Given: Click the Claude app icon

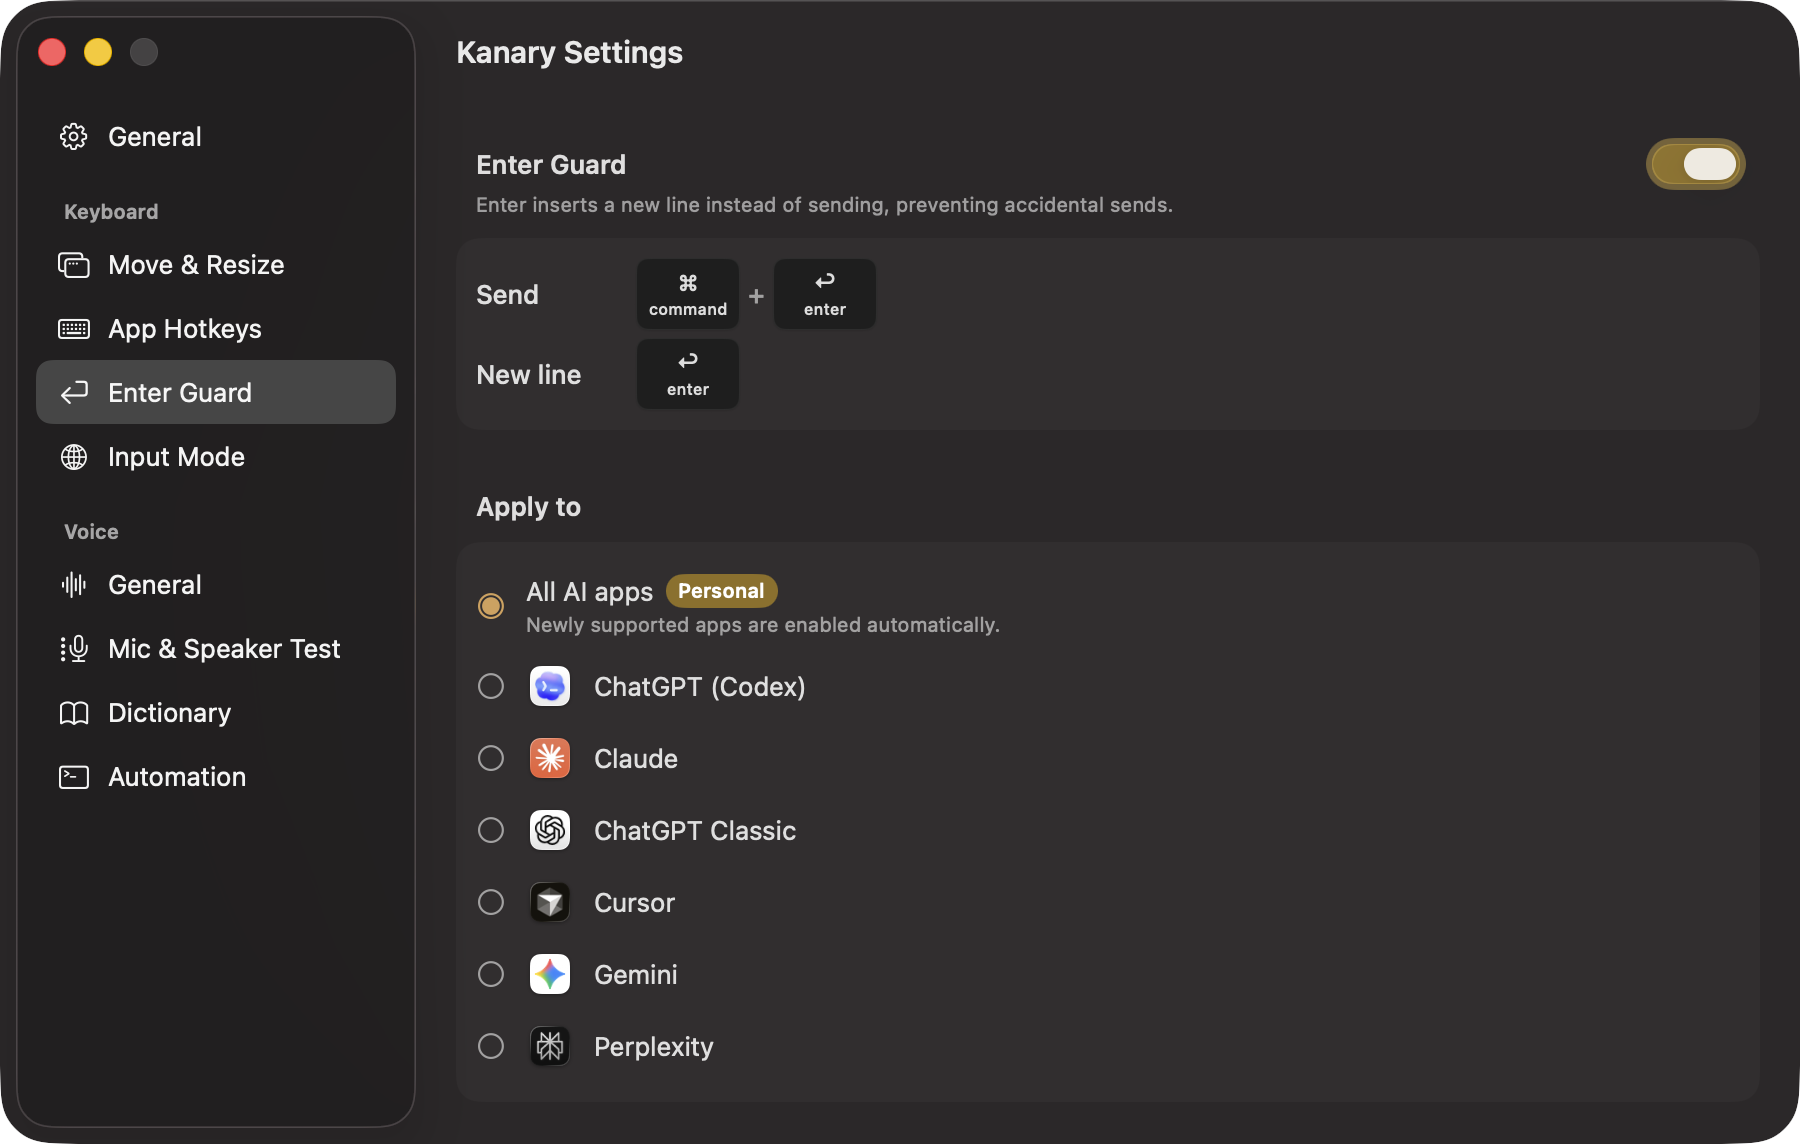Looking at the screenshot, I should [550, 758].
